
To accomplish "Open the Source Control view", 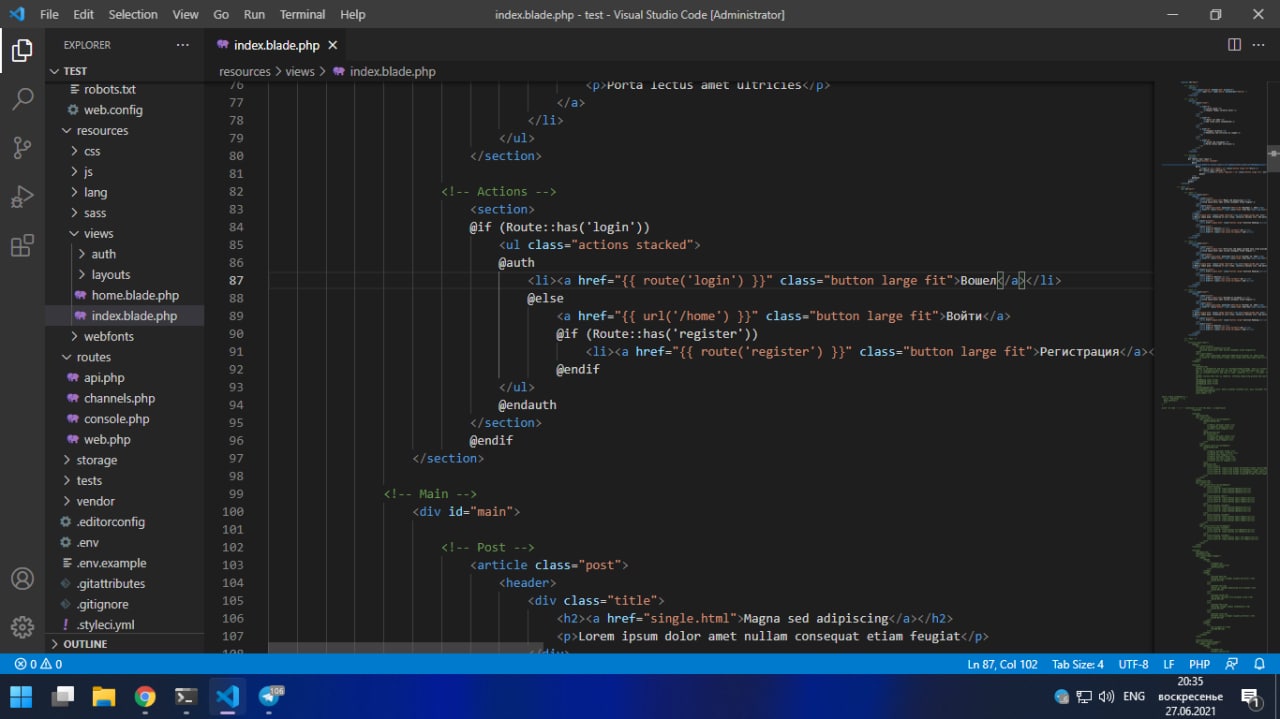I will 22,148.
